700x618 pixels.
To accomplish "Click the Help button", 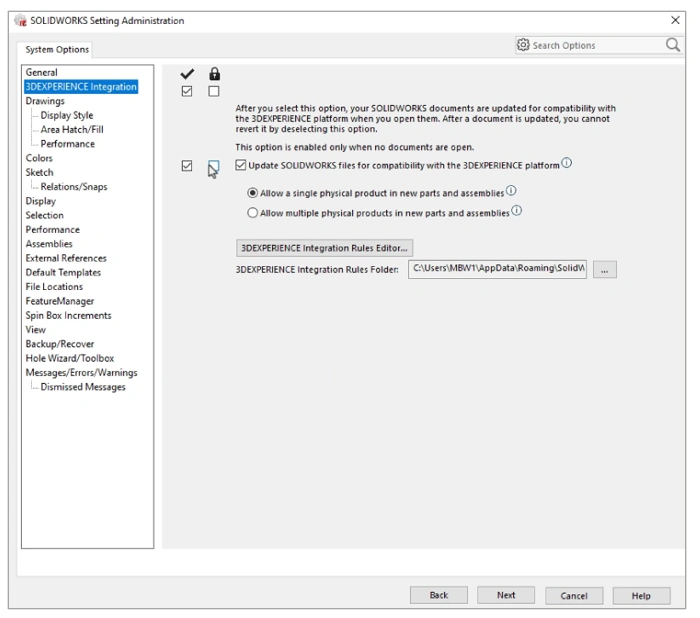I will (641, 596).
